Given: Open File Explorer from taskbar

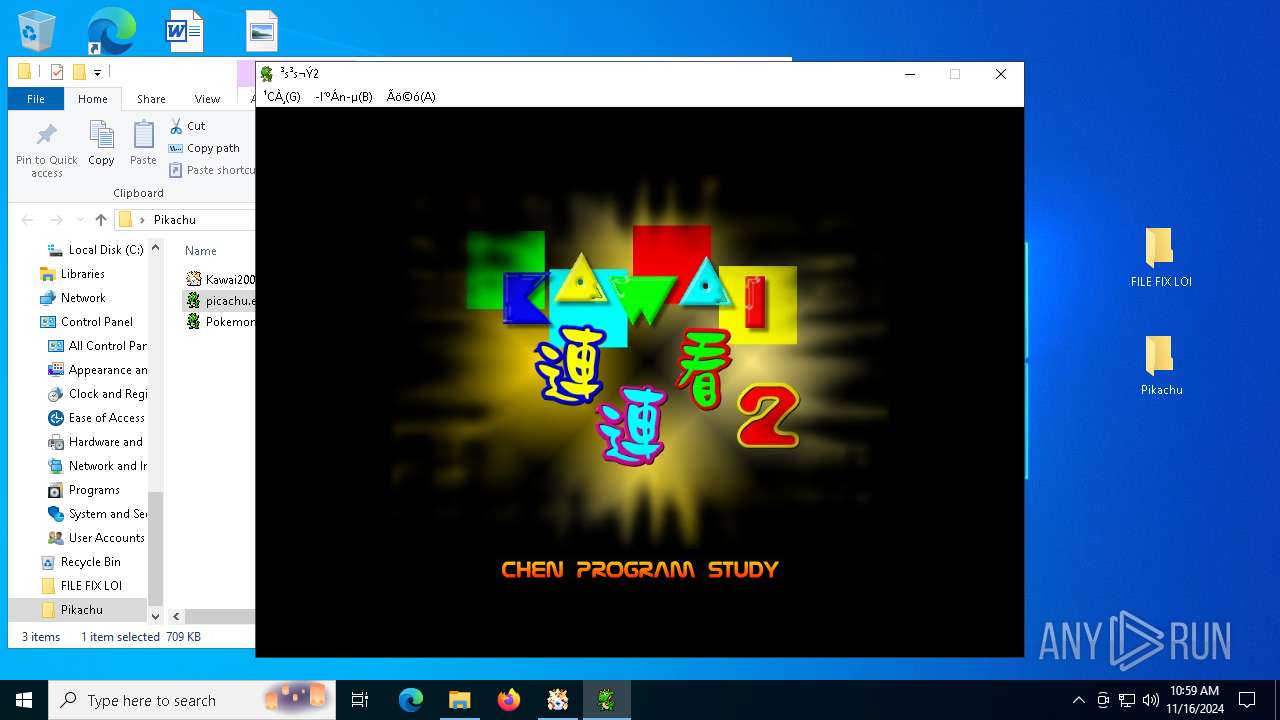Looking at the screenshot, I should (x=459, y=700).
